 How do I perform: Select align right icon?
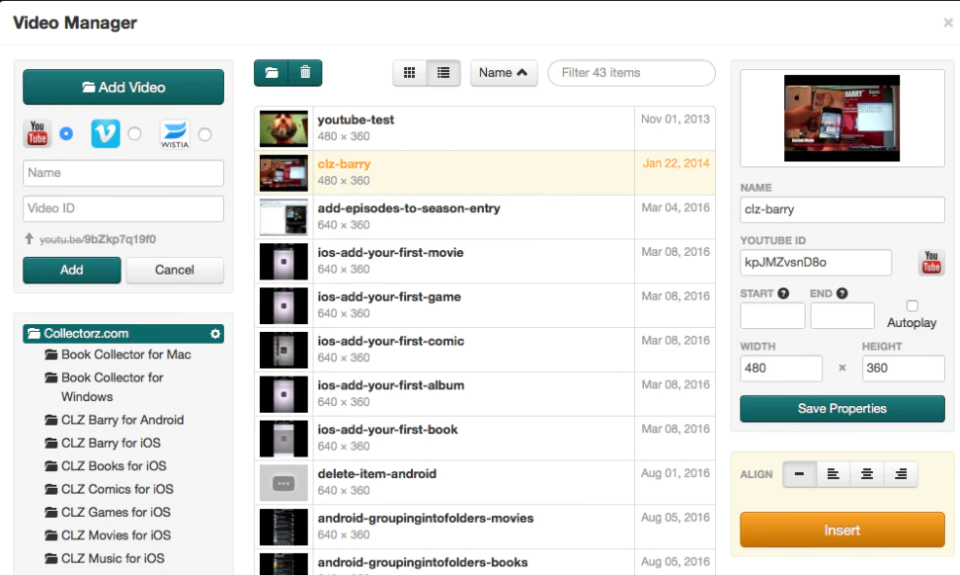point(901,474)
